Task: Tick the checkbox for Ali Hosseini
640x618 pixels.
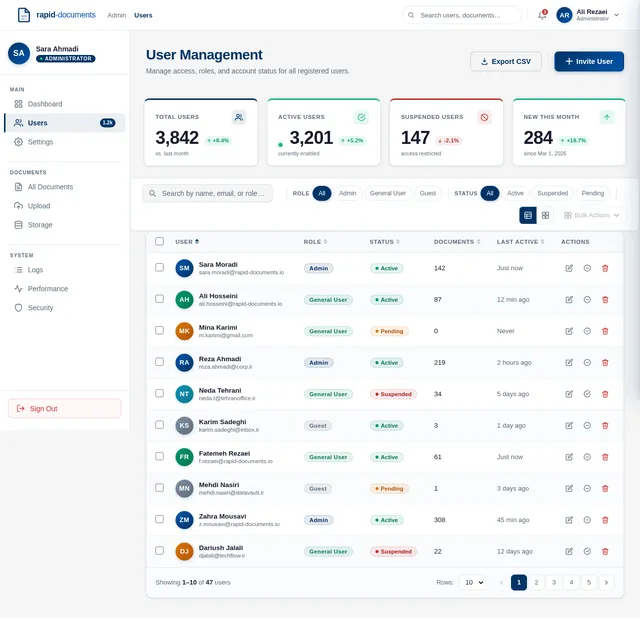Action: point(159,299)
